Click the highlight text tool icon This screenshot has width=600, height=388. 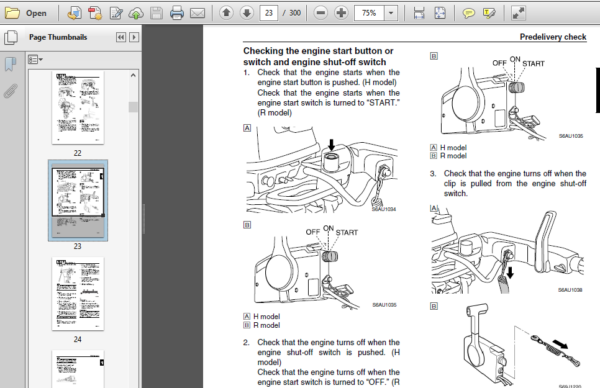[489, 13]
